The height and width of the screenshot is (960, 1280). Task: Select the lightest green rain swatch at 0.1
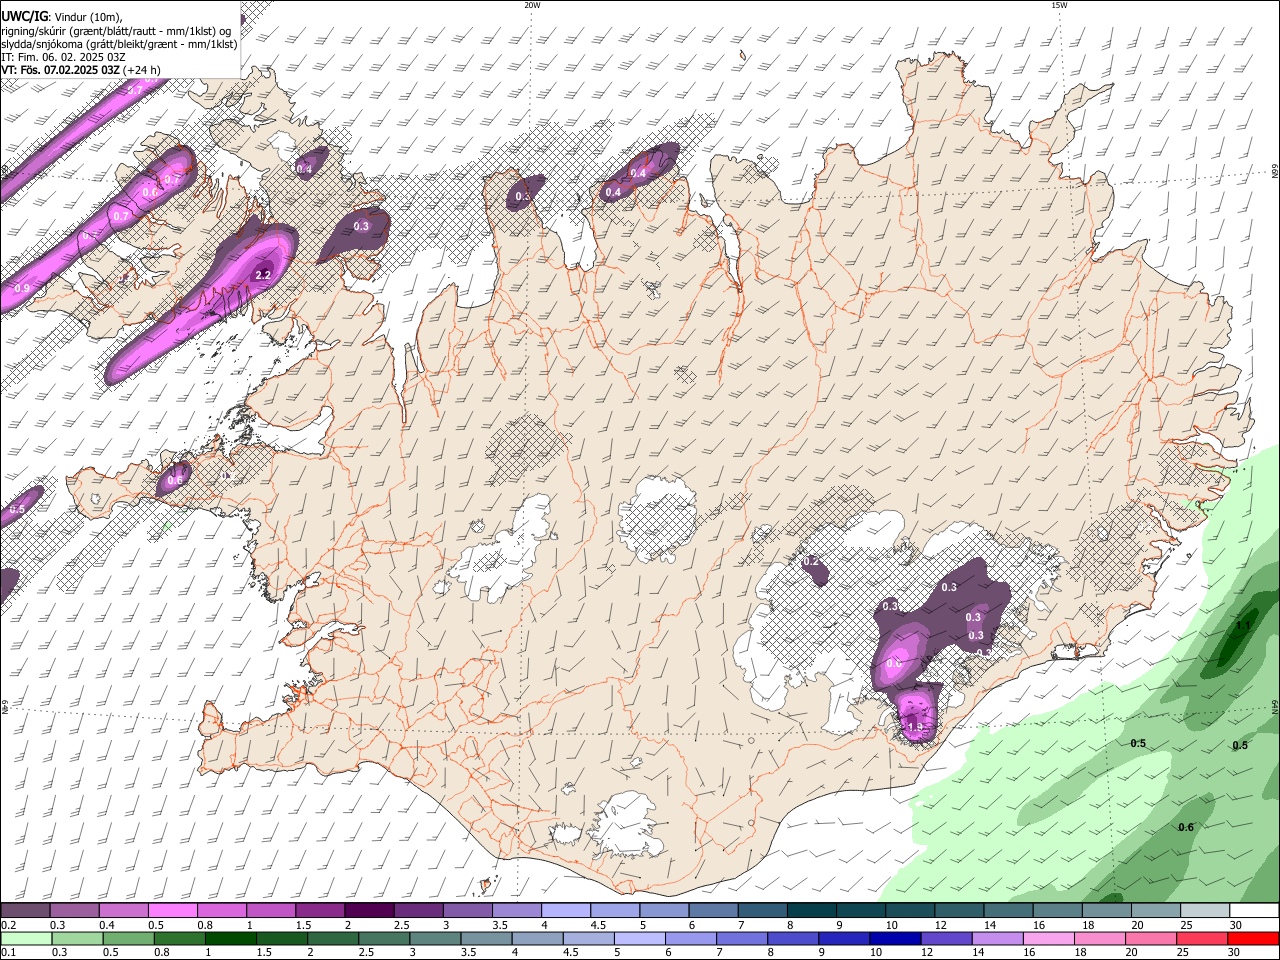[26, 939]
